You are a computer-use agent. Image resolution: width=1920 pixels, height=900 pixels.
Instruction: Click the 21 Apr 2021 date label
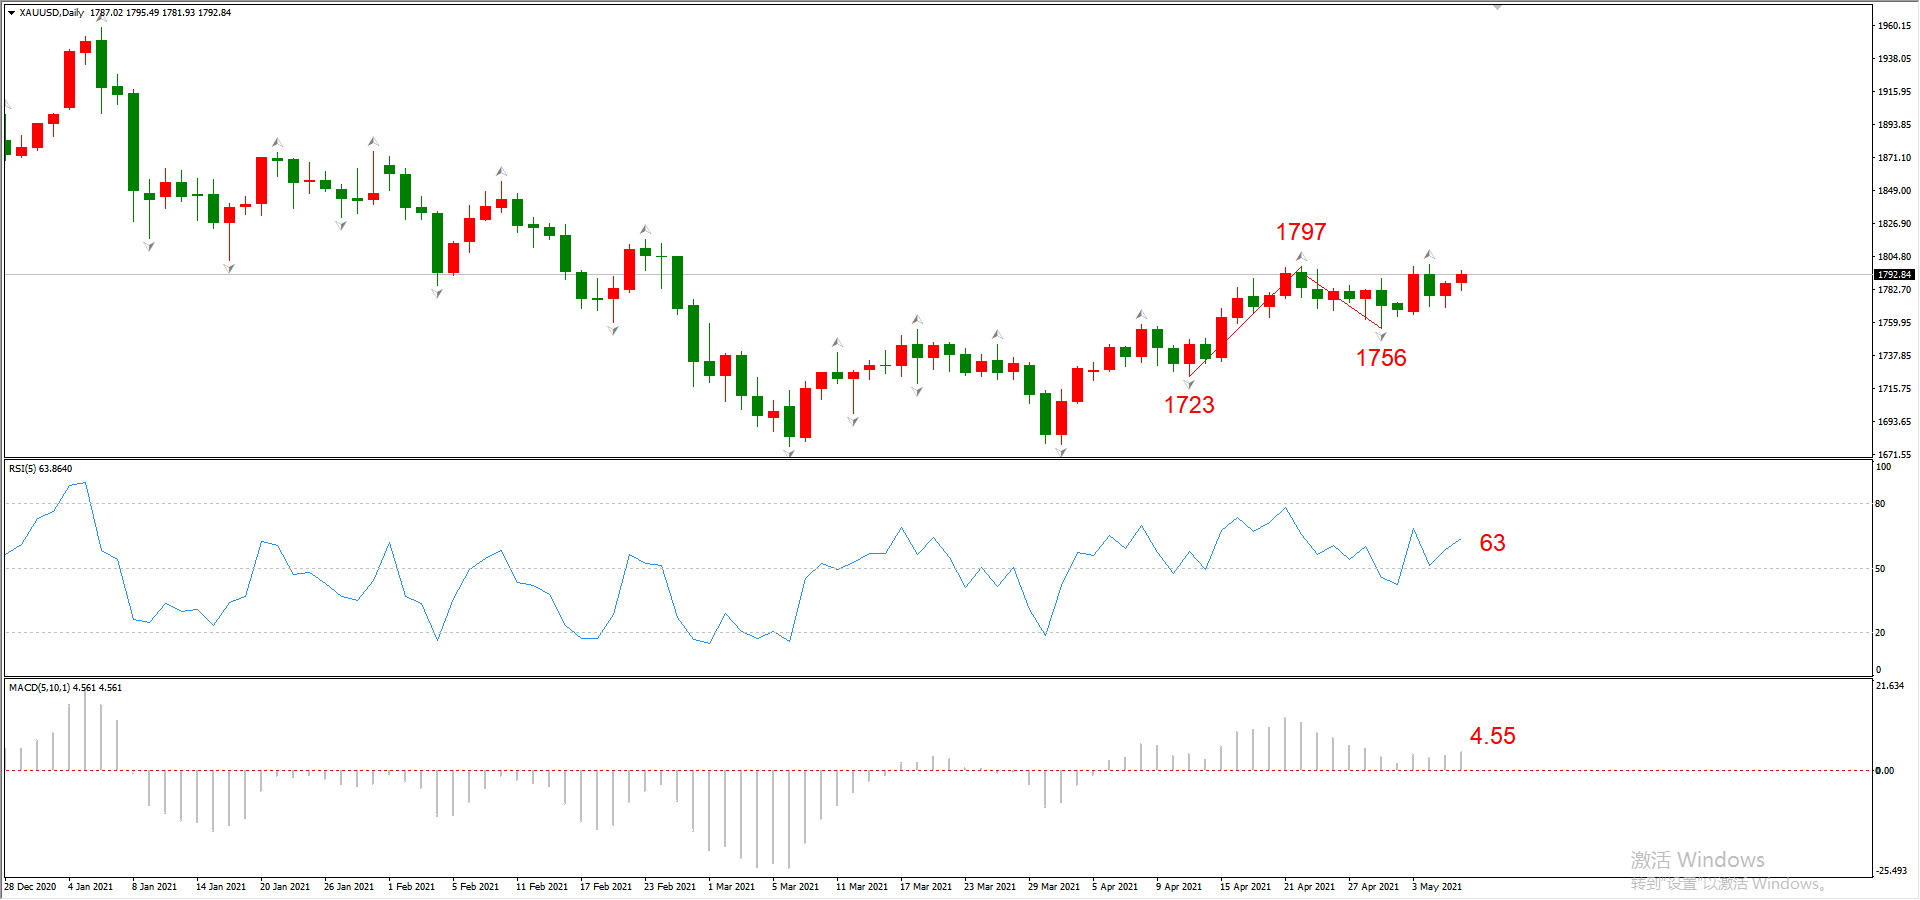coord(1309,887)
